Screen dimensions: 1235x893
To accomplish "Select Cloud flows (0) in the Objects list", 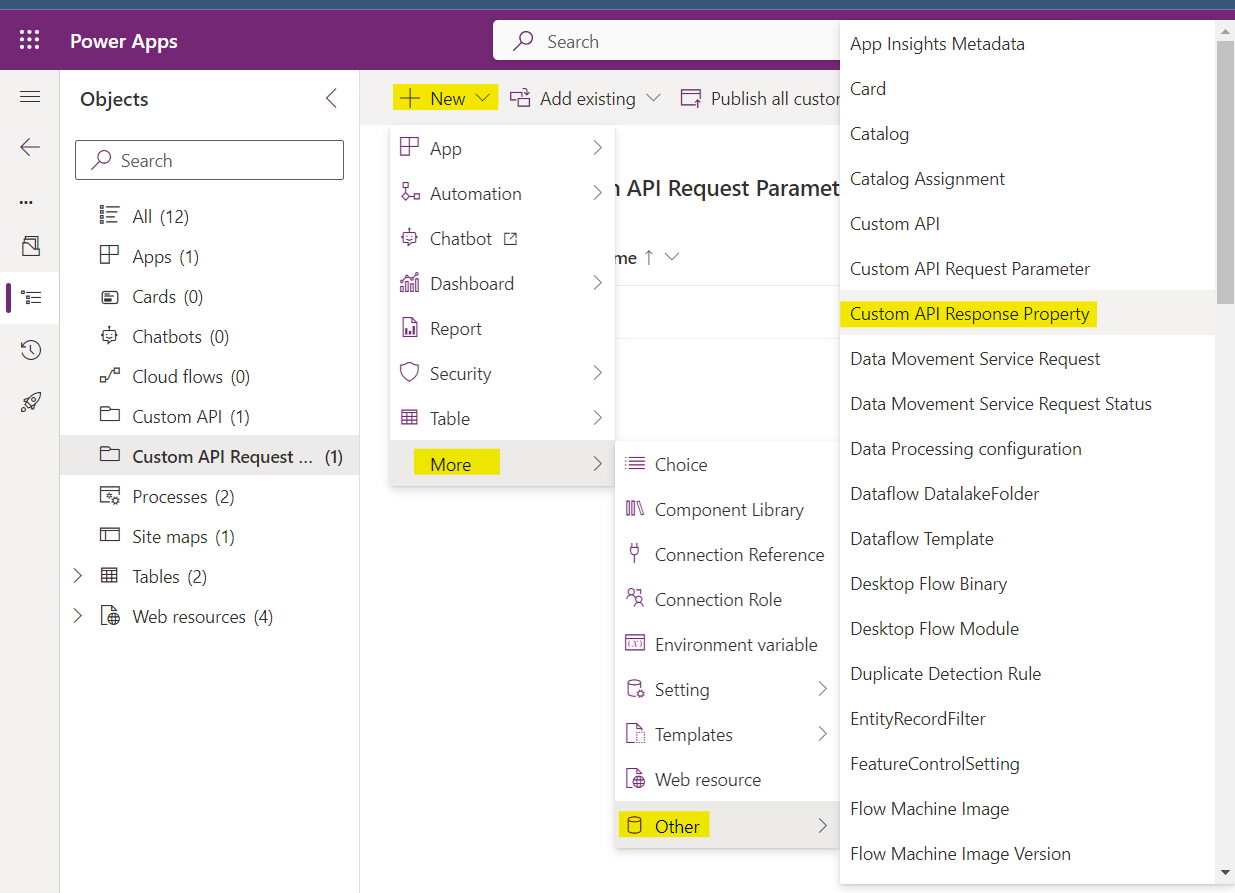I will (209, 376).
